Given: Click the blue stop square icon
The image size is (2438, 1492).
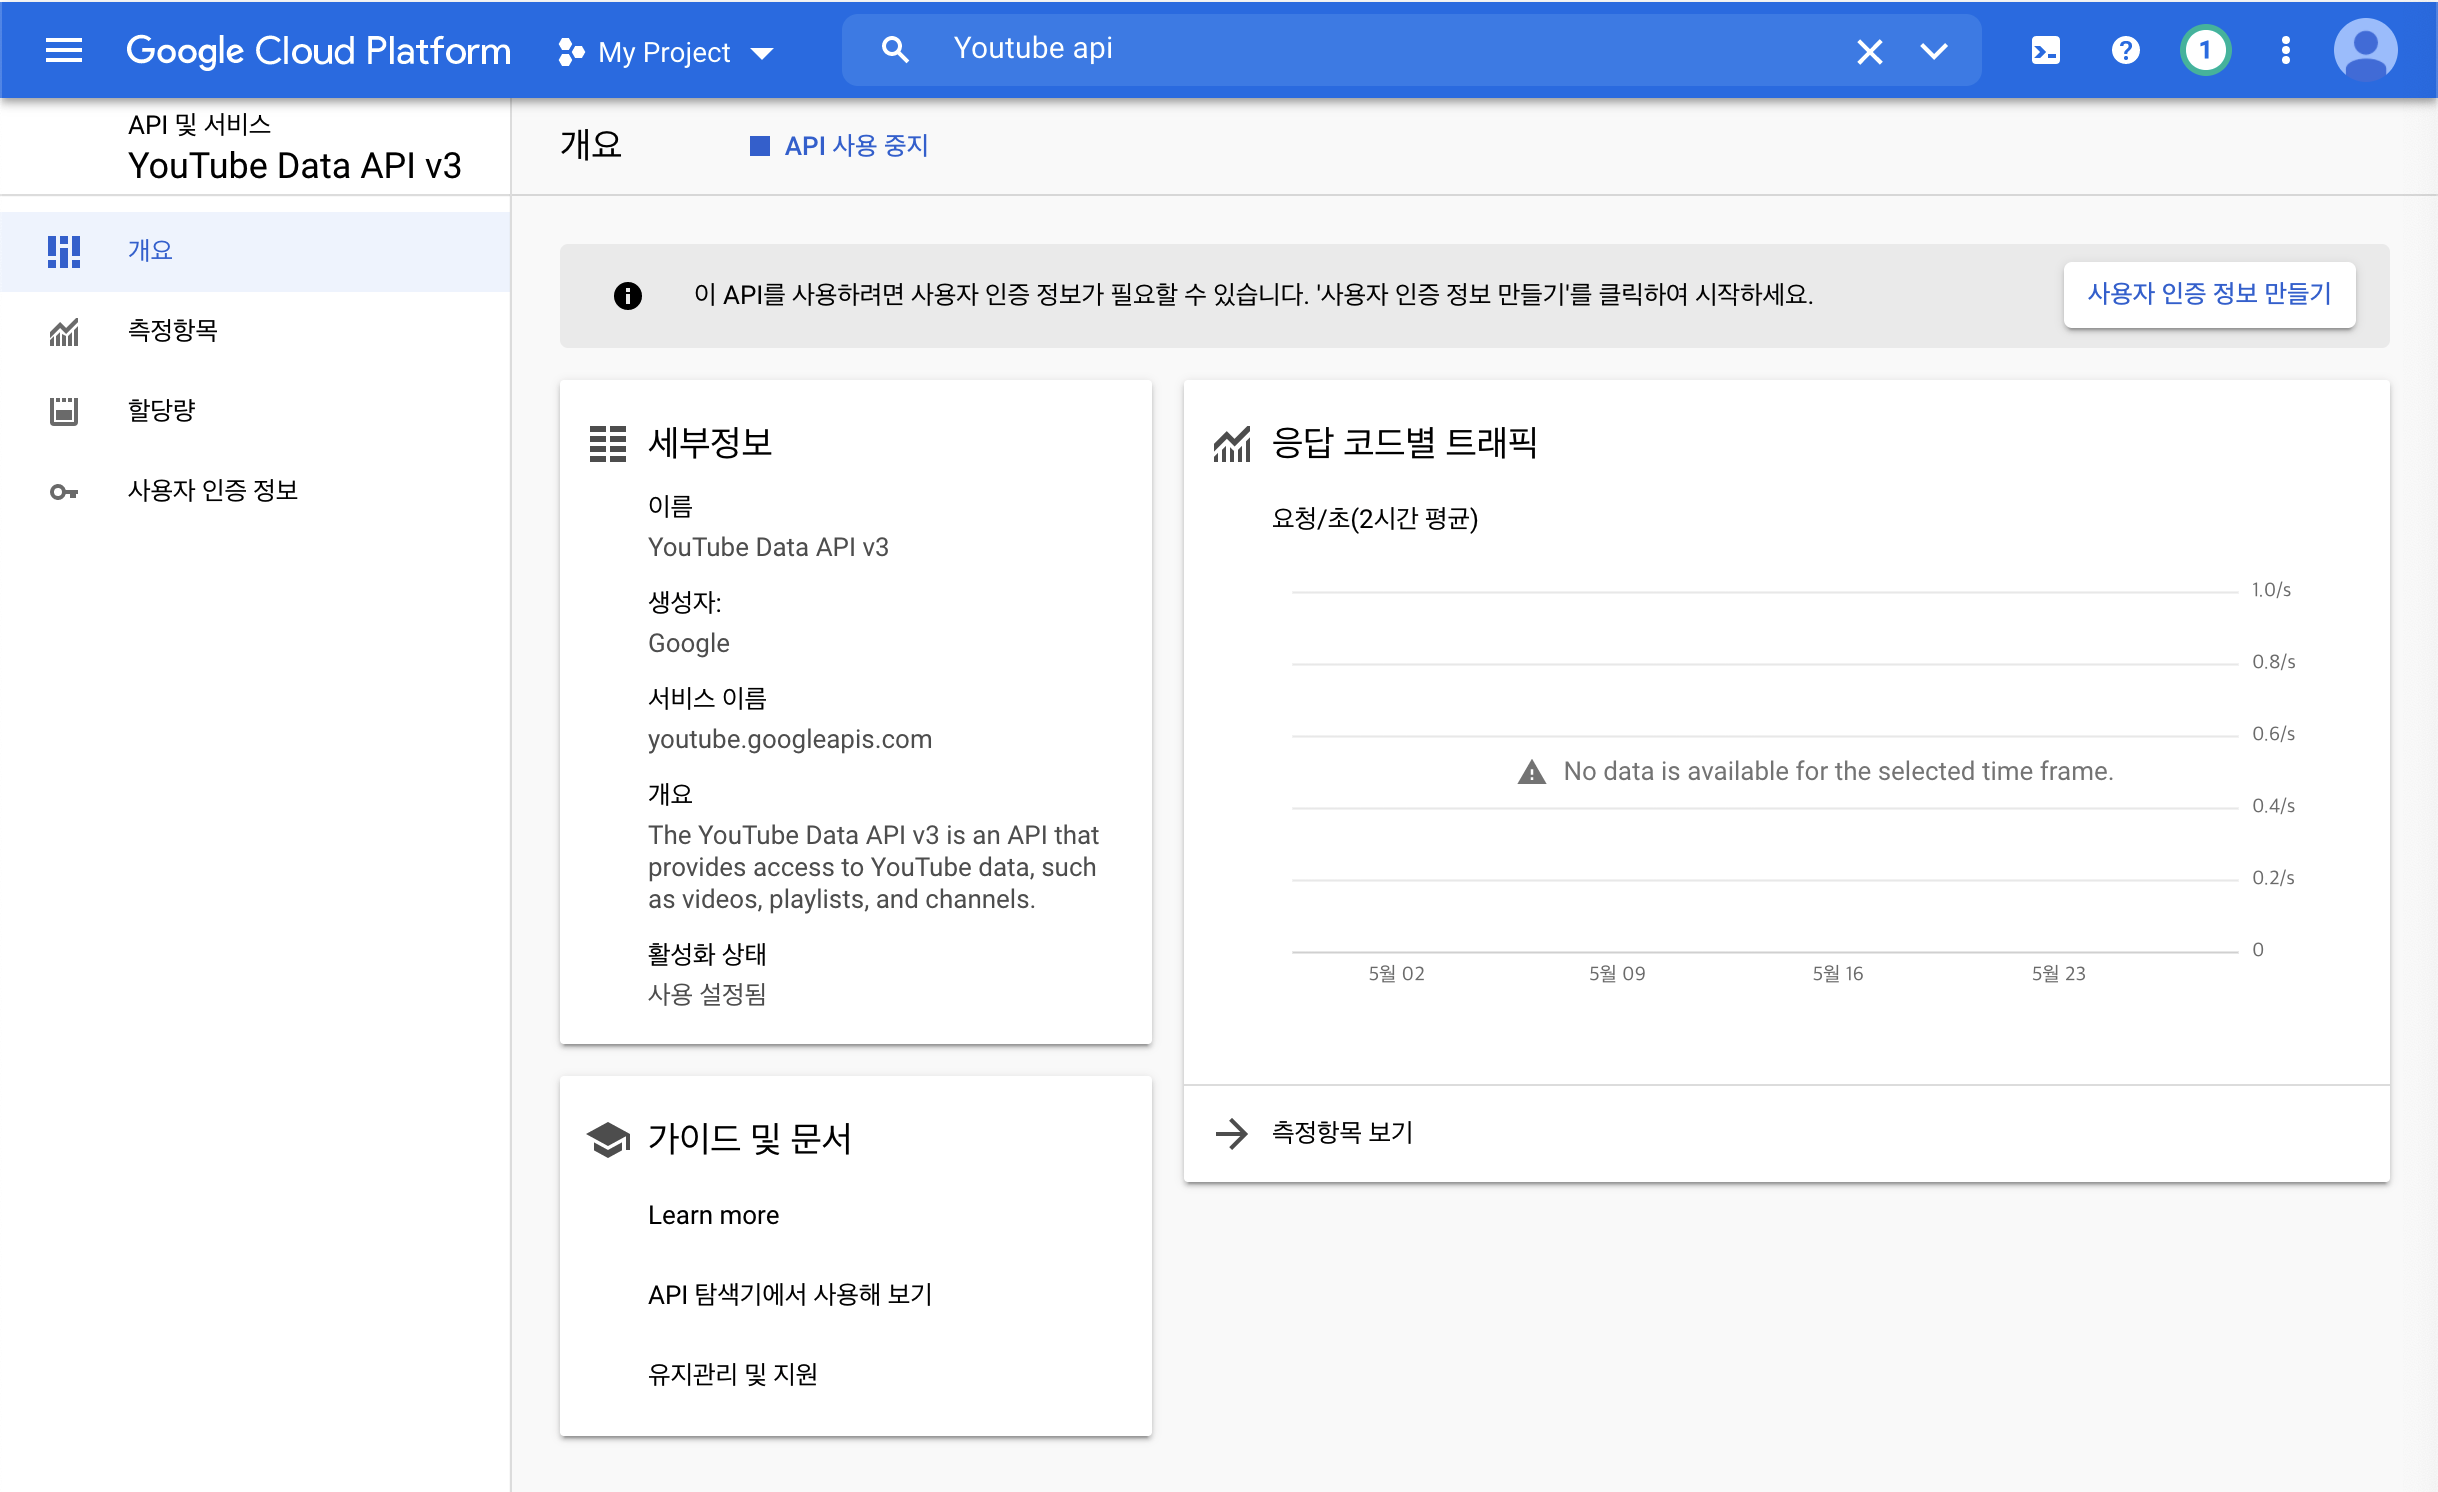Looking at the screenshot, I should coord(760,146).
